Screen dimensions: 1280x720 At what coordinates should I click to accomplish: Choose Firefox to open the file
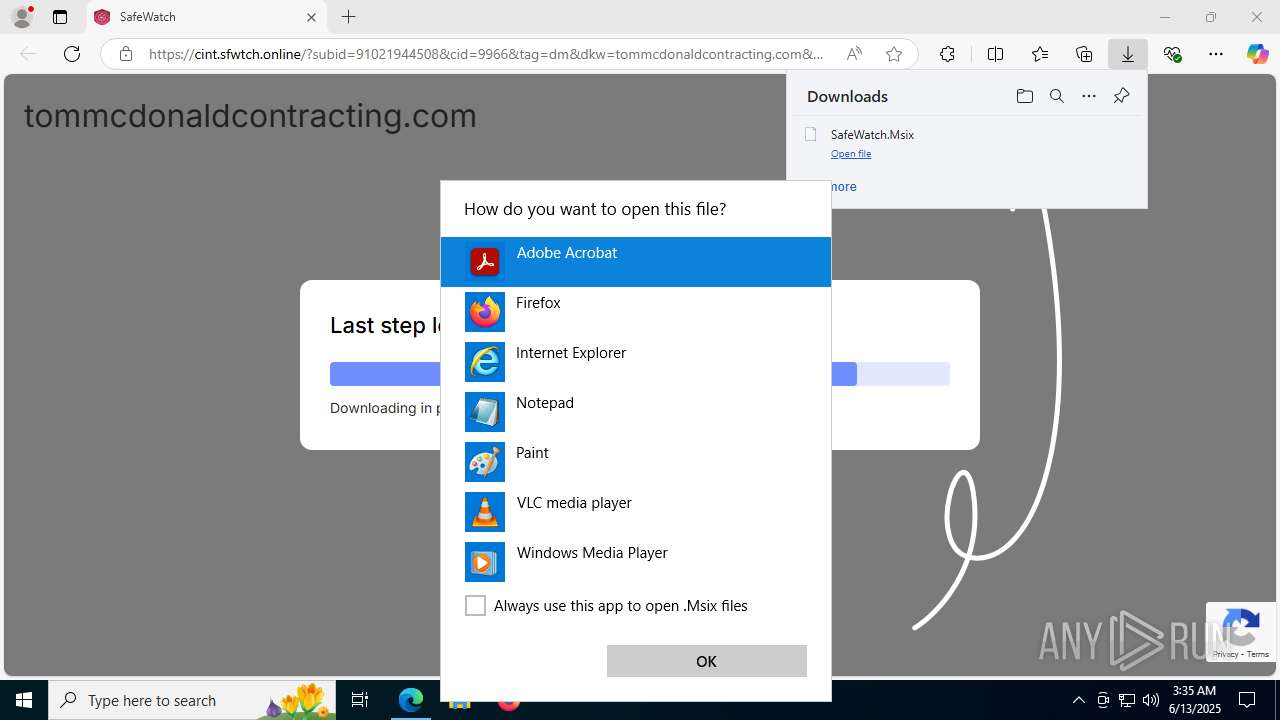pyautogui.click(x=636, y=312)
